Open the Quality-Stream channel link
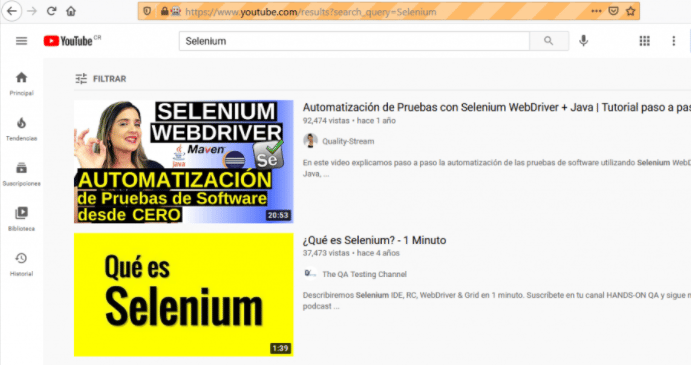 (348, 141)
